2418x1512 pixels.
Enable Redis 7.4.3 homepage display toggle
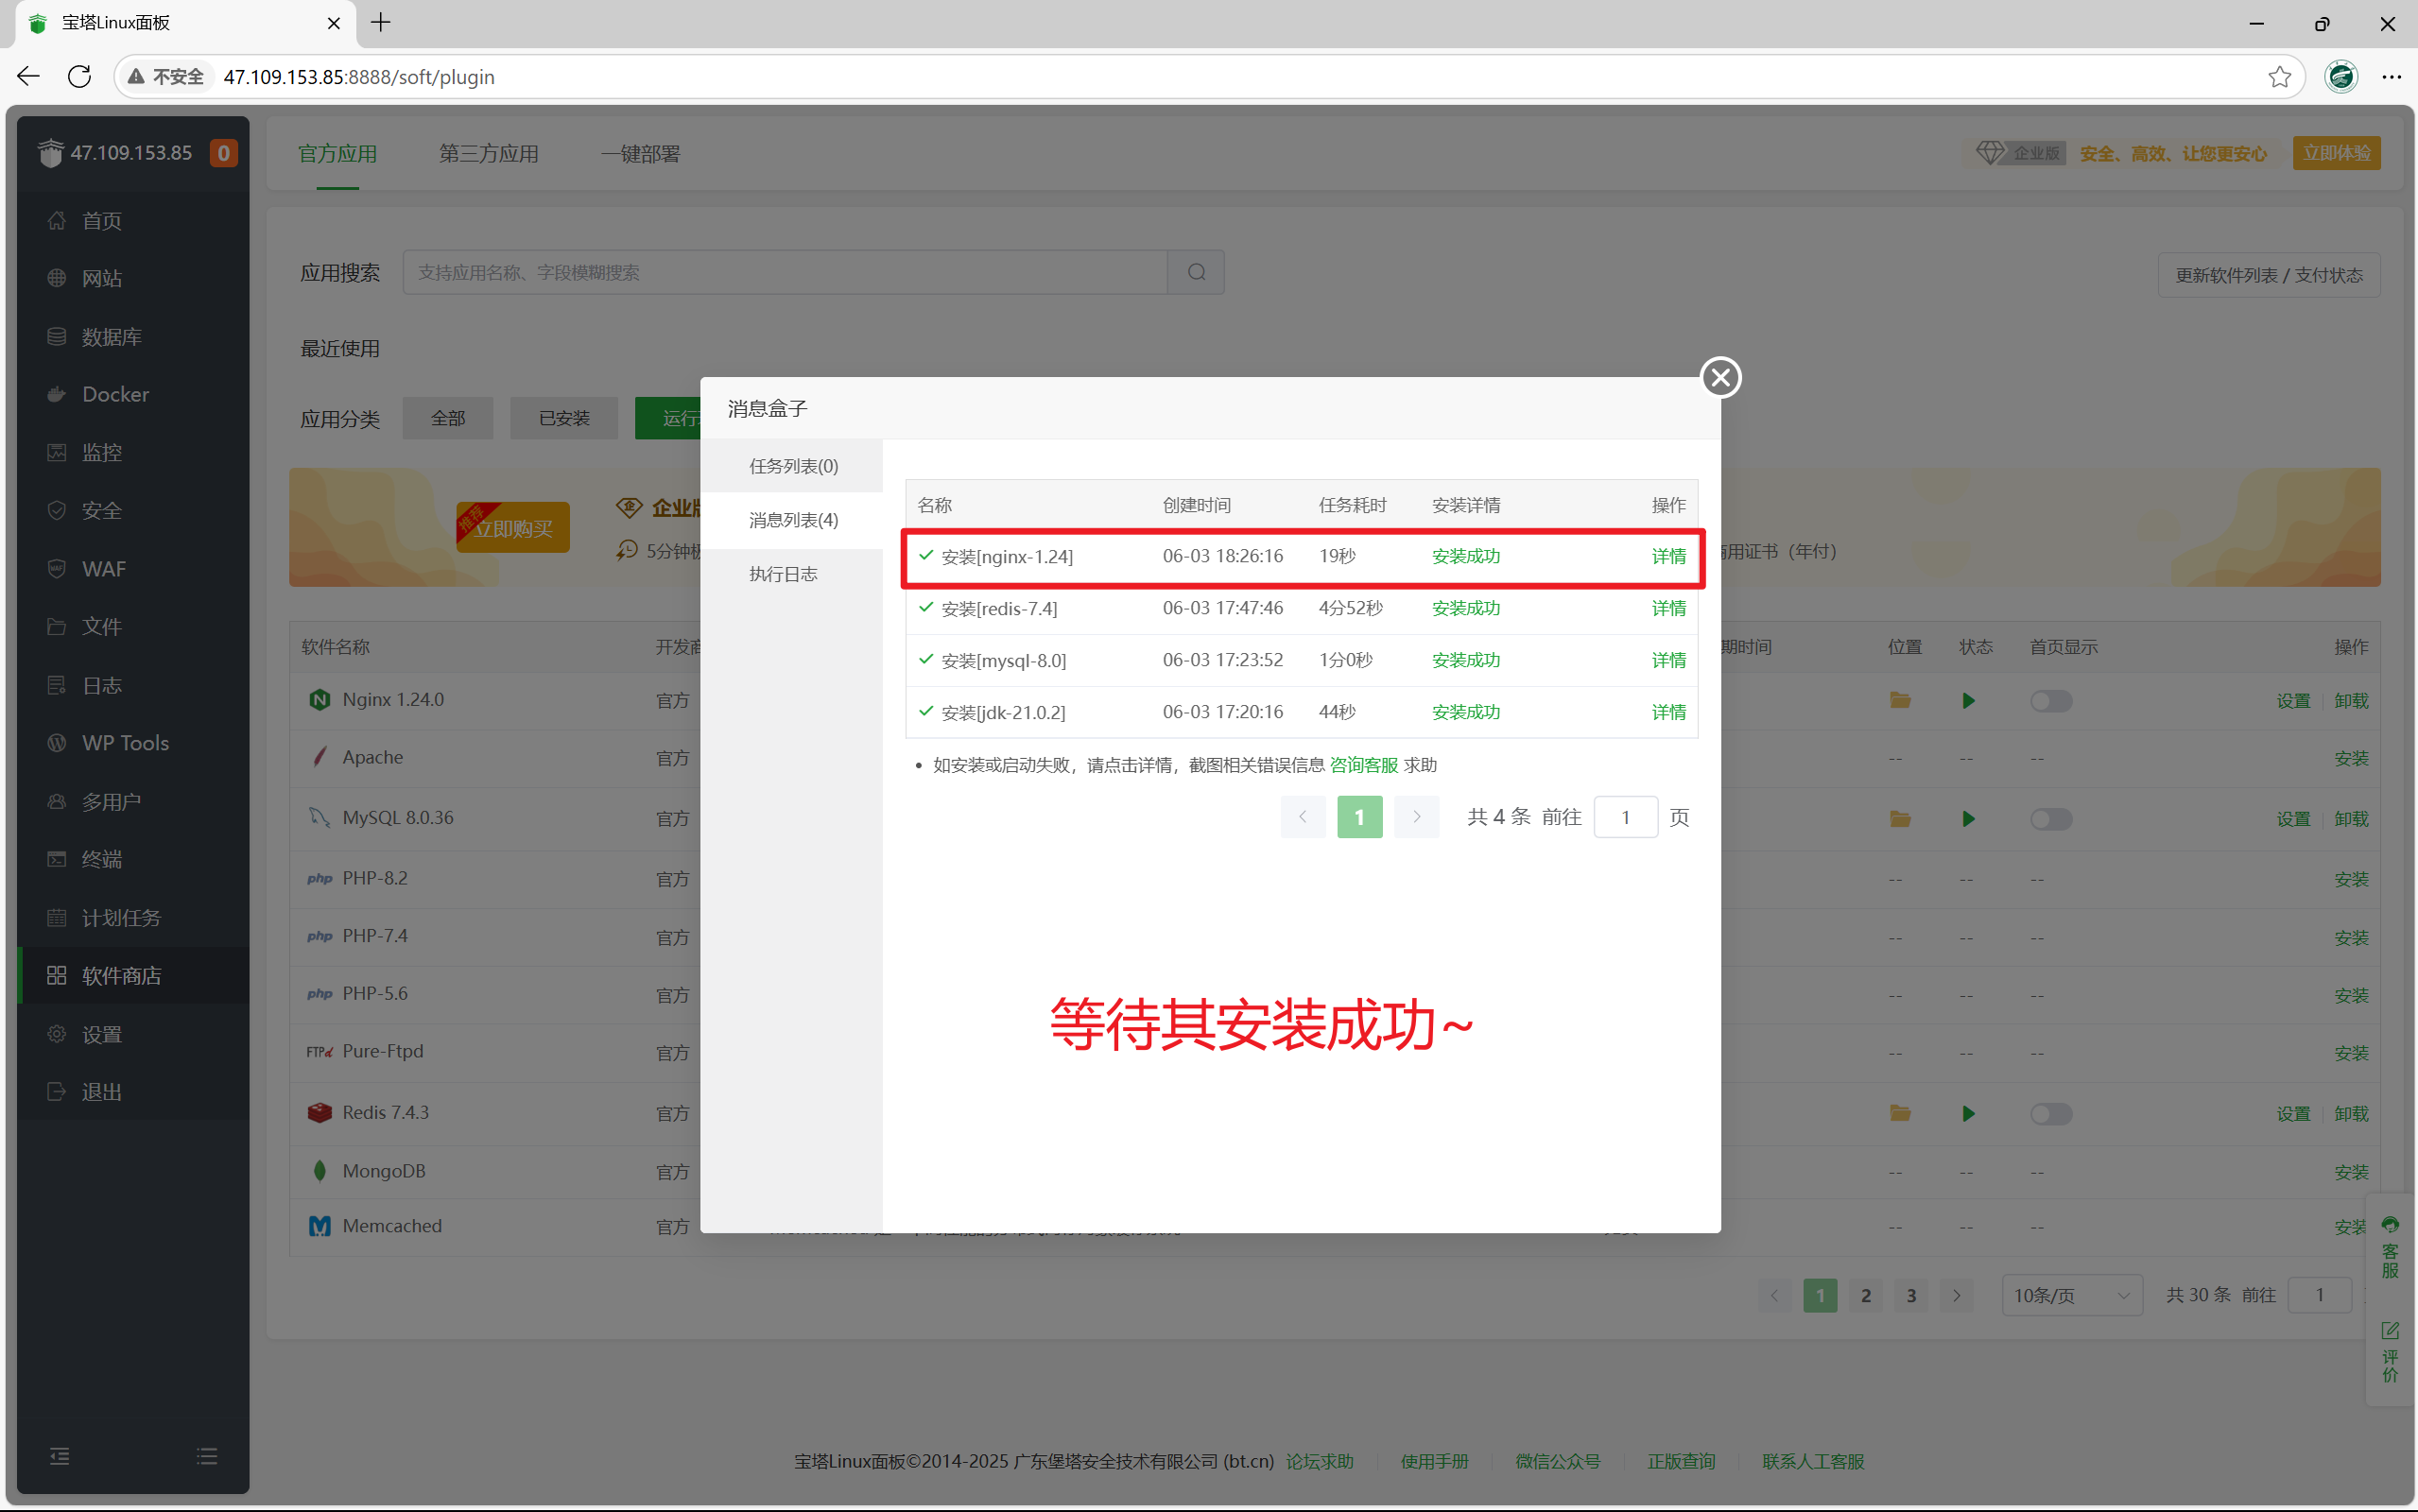tap(2050, 1113)
